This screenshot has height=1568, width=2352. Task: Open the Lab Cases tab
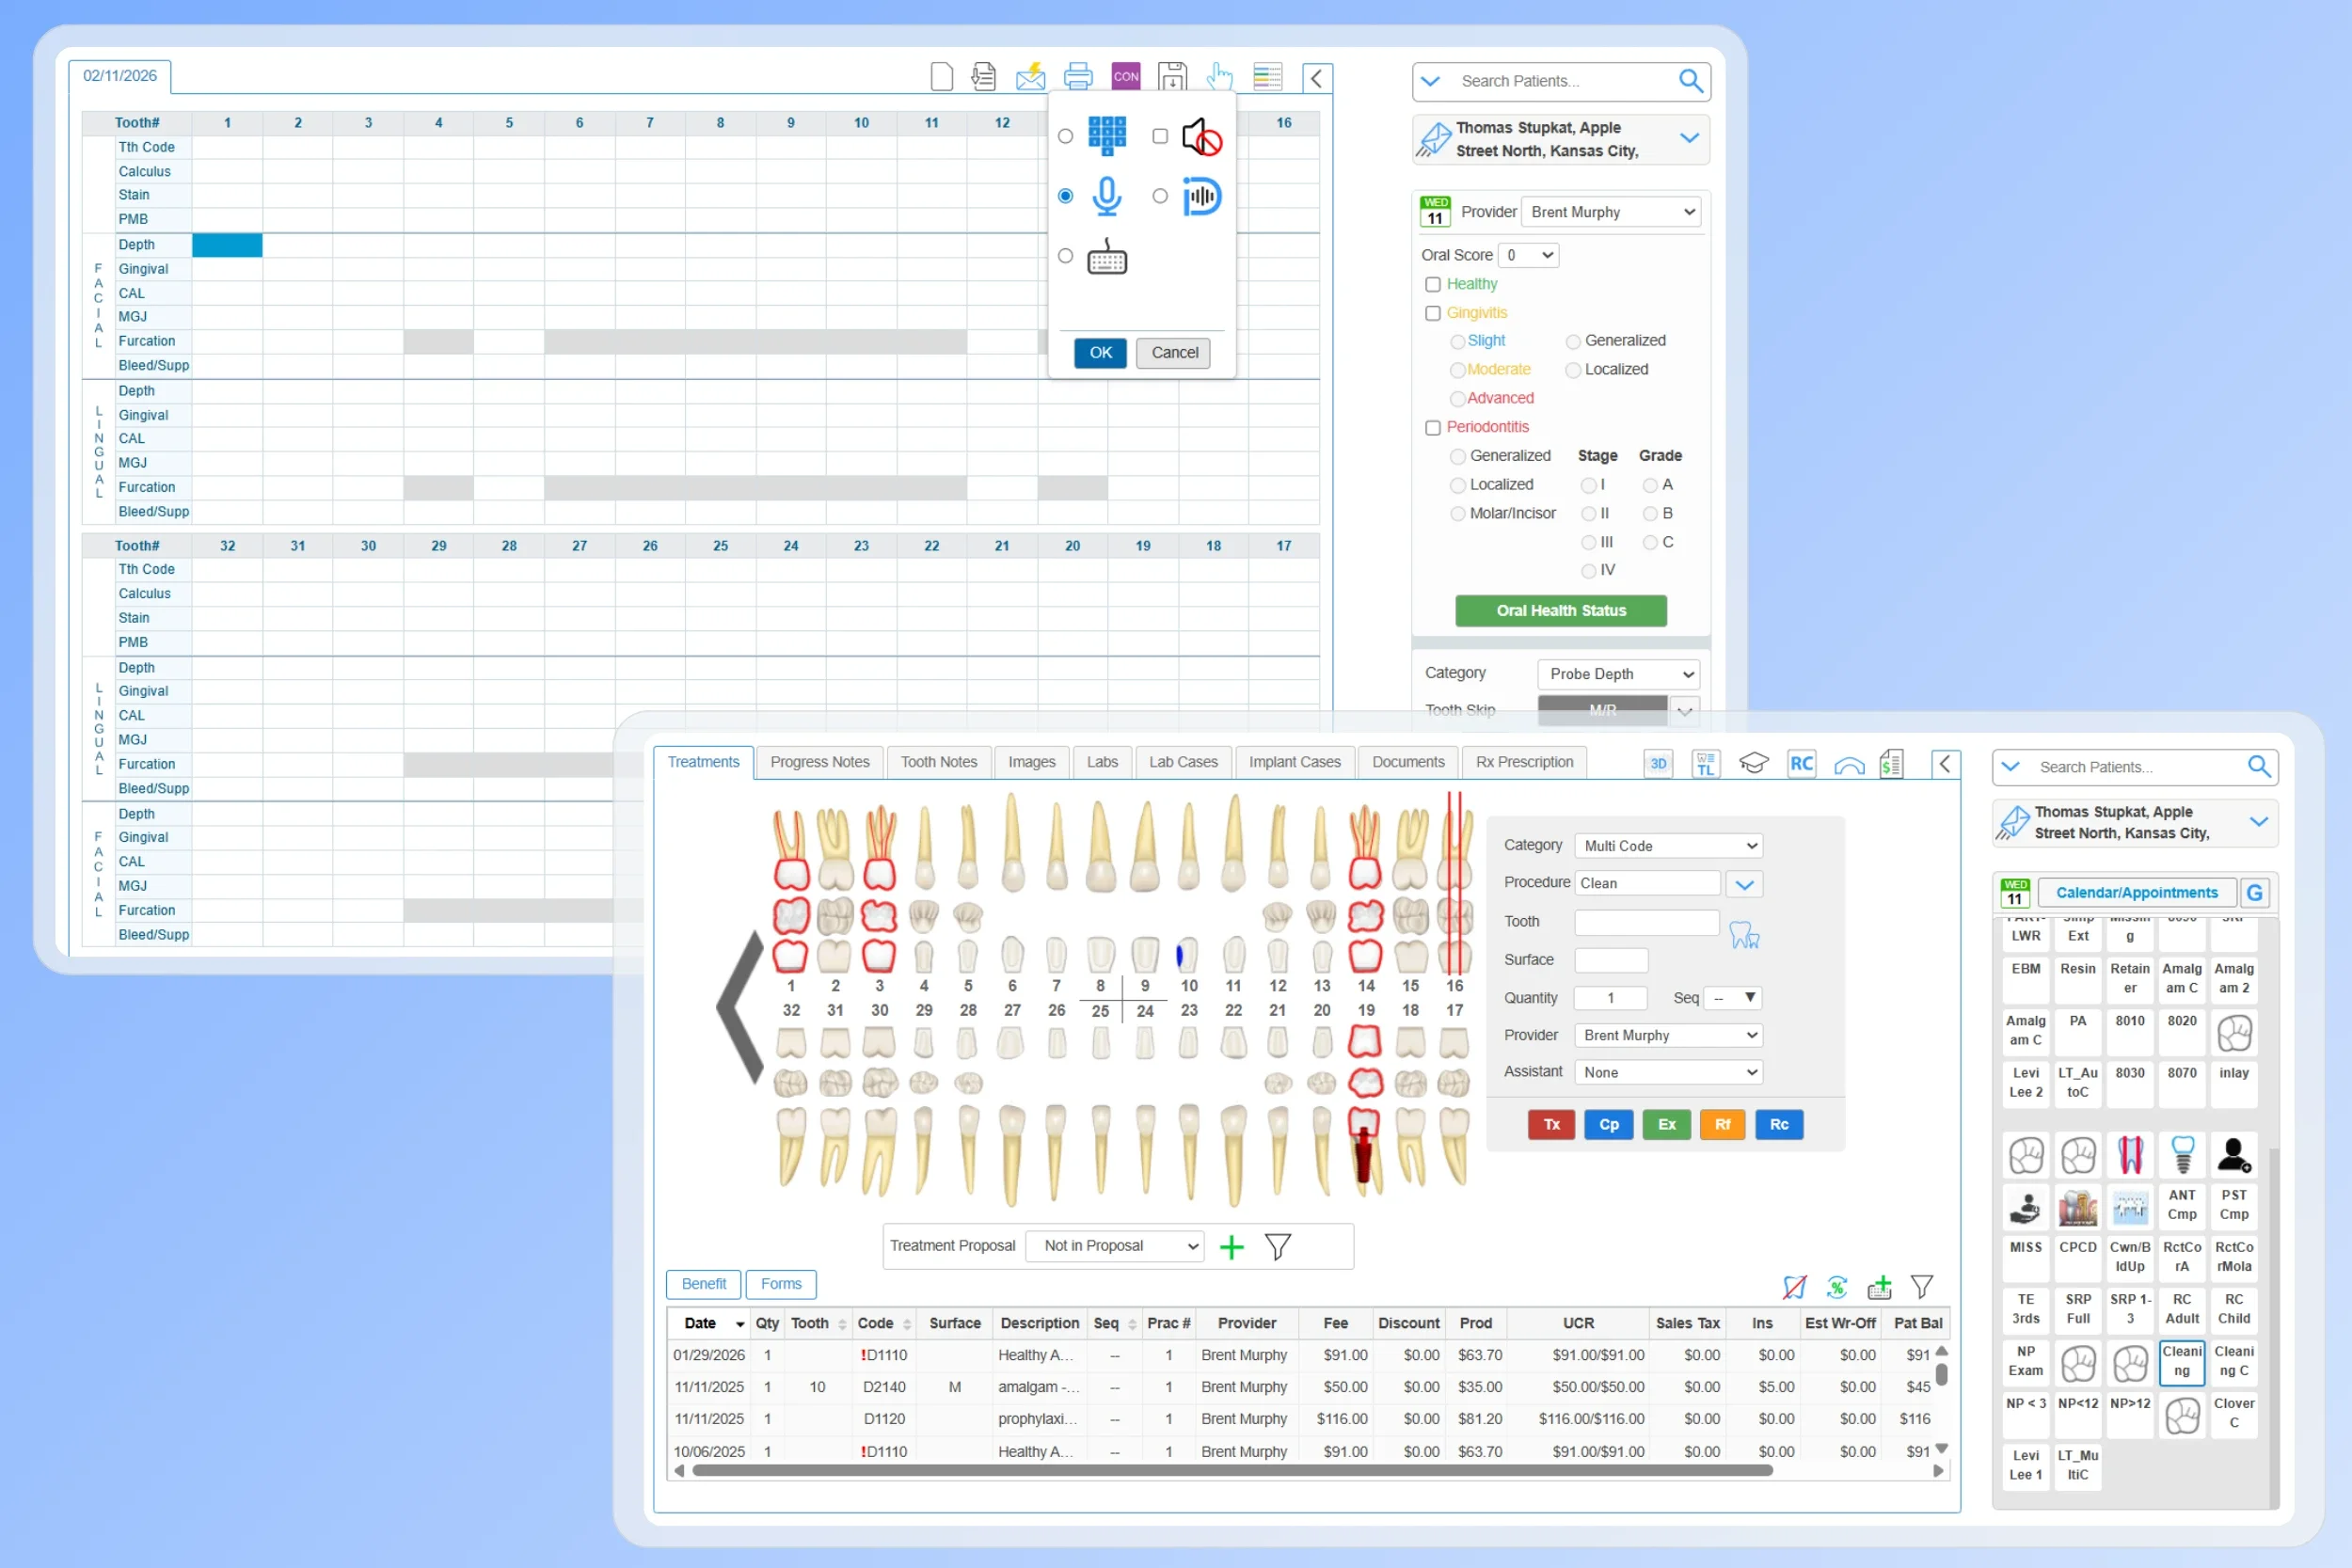[1183, 762]
